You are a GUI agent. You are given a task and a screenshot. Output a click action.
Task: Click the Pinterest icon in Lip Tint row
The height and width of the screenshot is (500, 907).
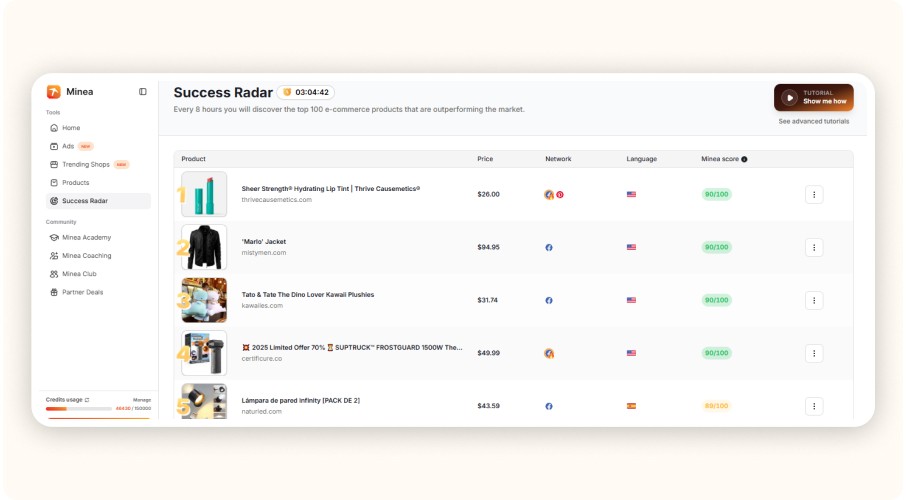coord(560,194)
